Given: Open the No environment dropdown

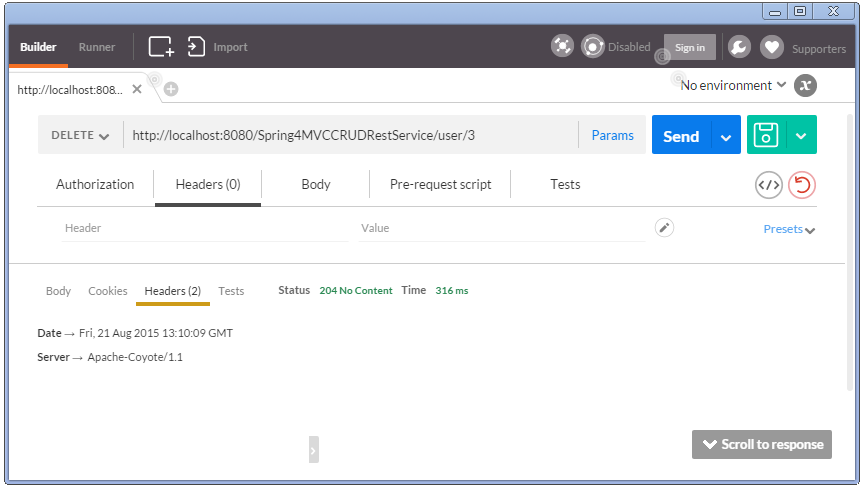Looking at the screenshot, I should [733, 85].
